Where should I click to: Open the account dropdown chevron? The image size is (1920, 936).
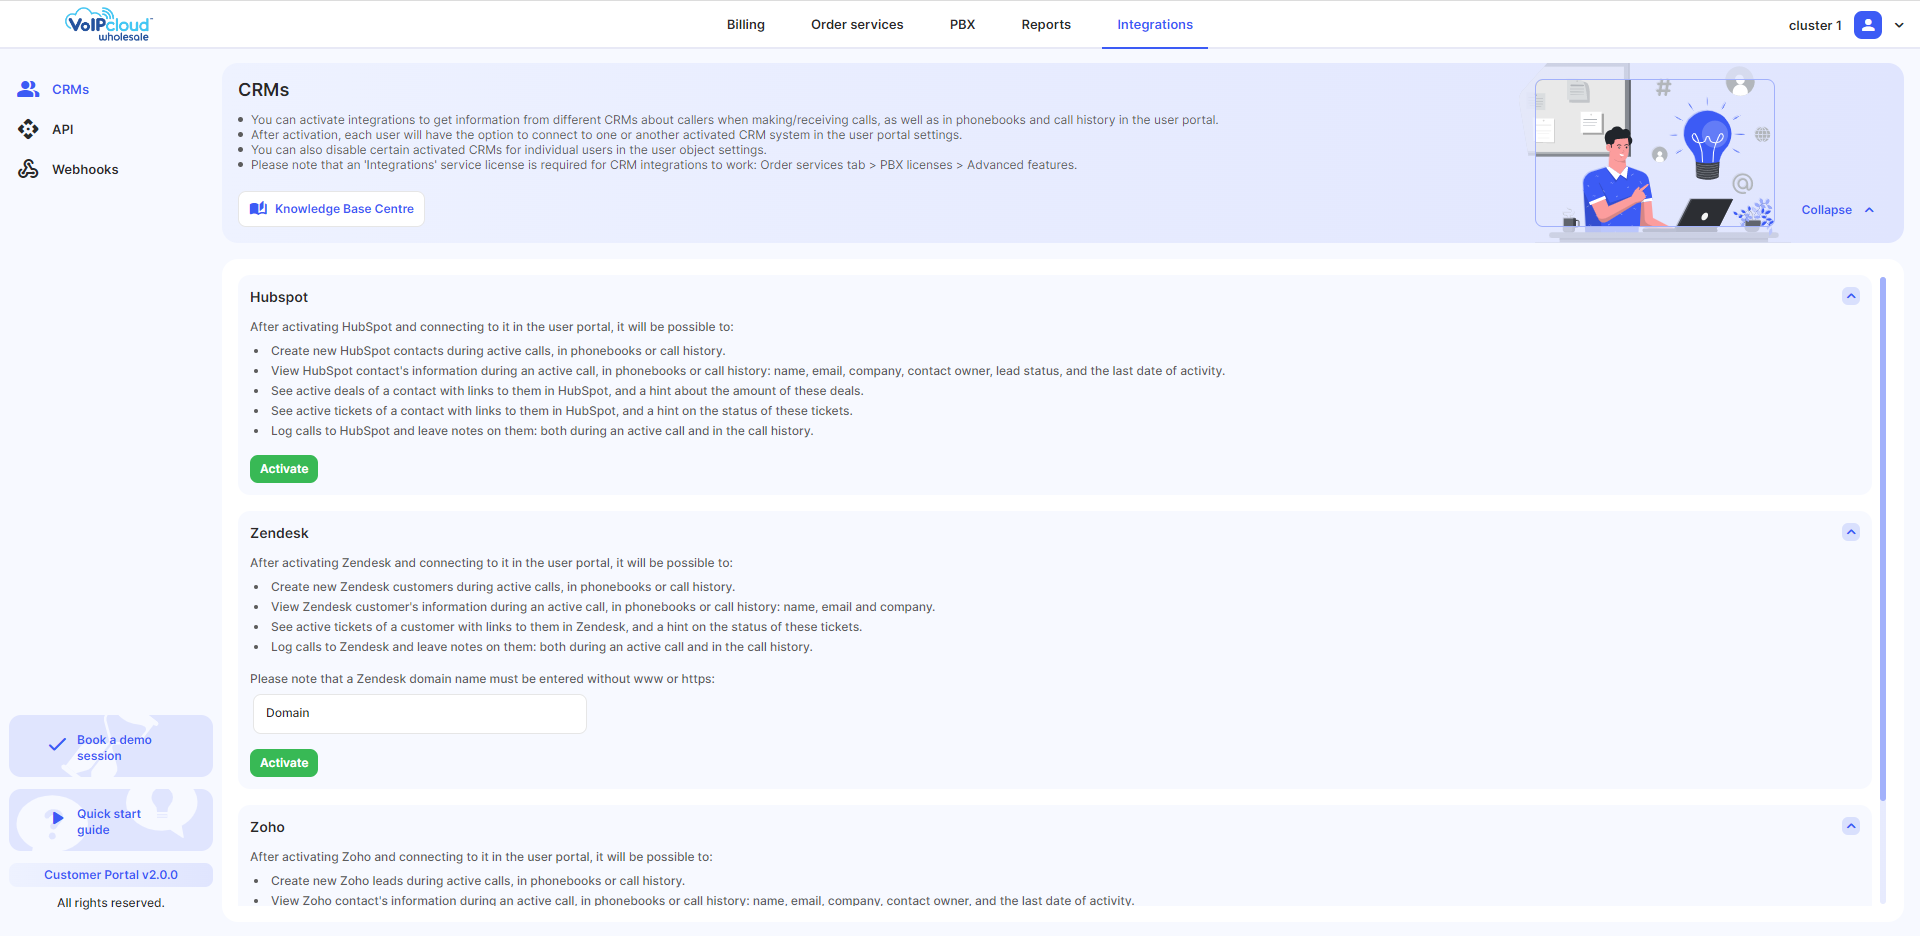coord(1899,25)
